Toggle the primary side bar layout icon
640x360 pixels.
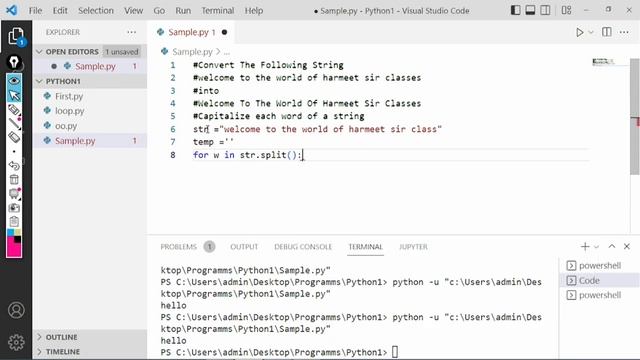pos(516,10)
